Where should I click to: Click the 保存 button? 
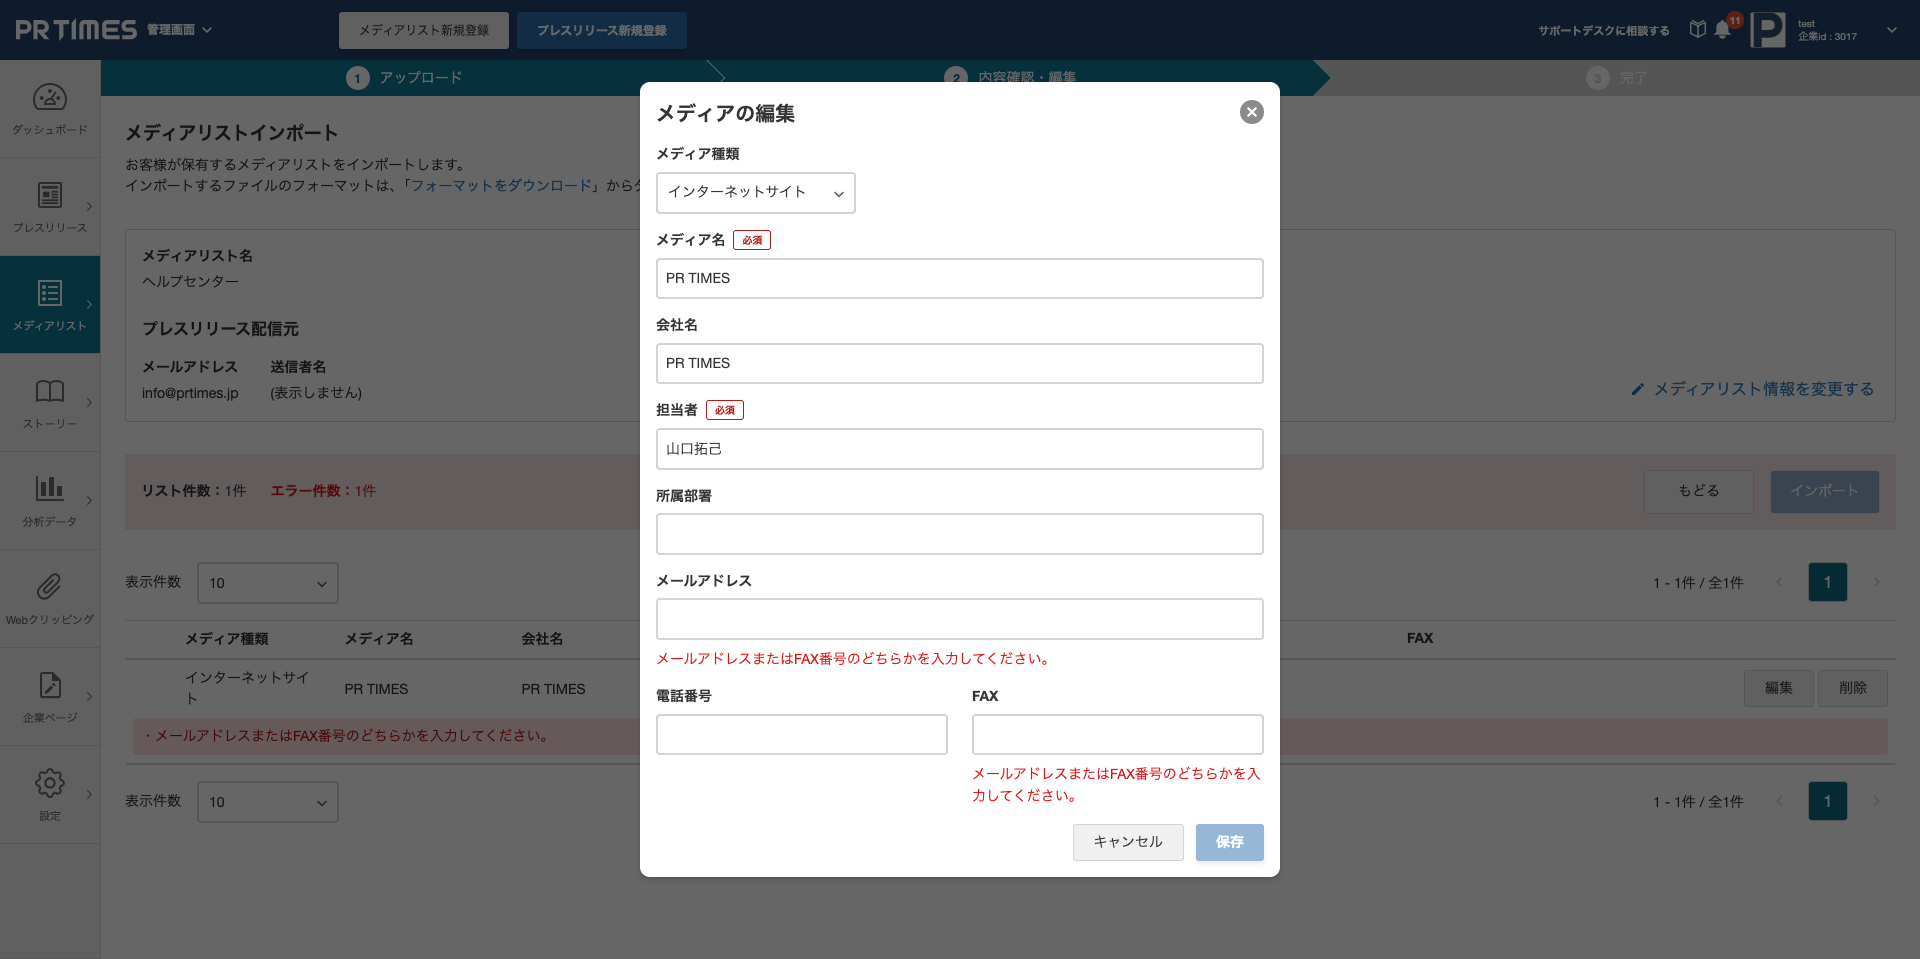pyautogui.click(x=1230, y=842)
